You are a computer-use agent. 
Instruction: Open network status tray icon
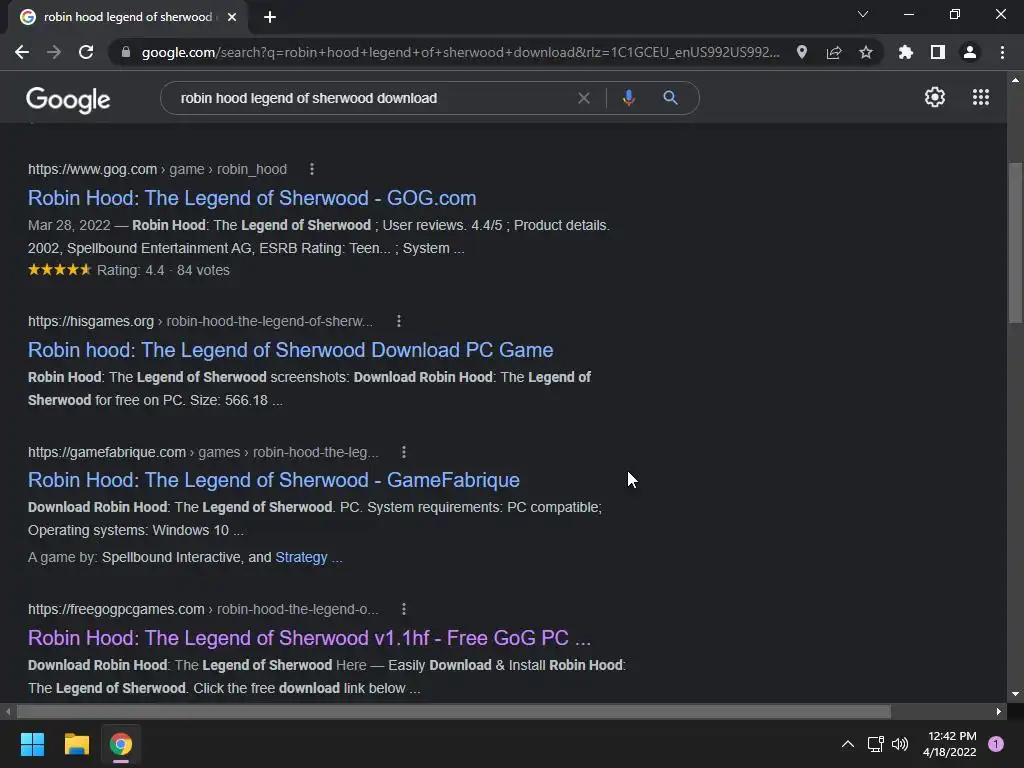click(x=875, y=744)
